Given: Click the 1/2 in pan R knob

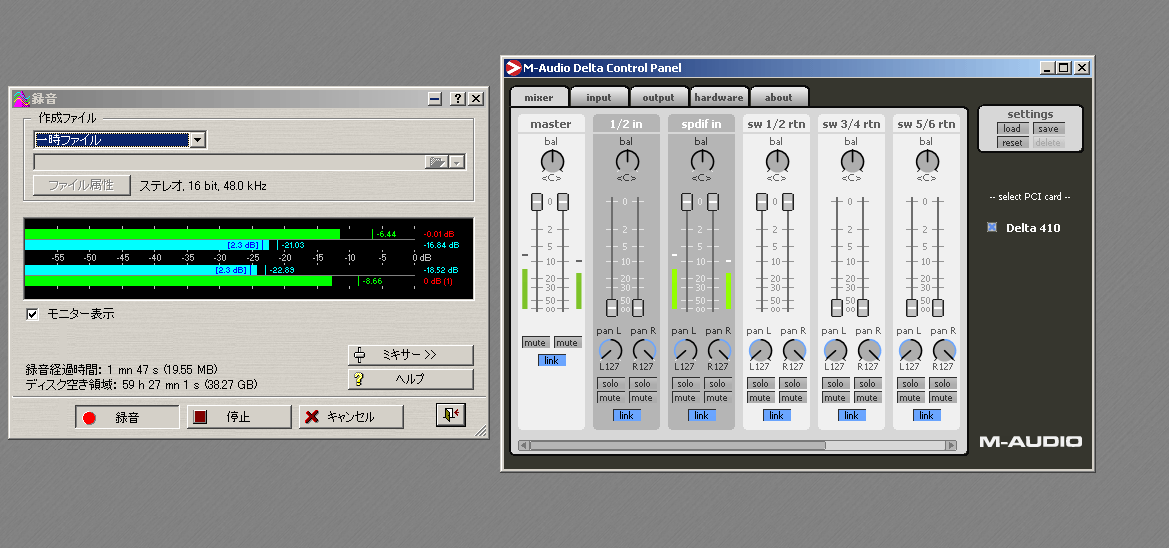Looking at the screenshot, I should pos(644,350).
